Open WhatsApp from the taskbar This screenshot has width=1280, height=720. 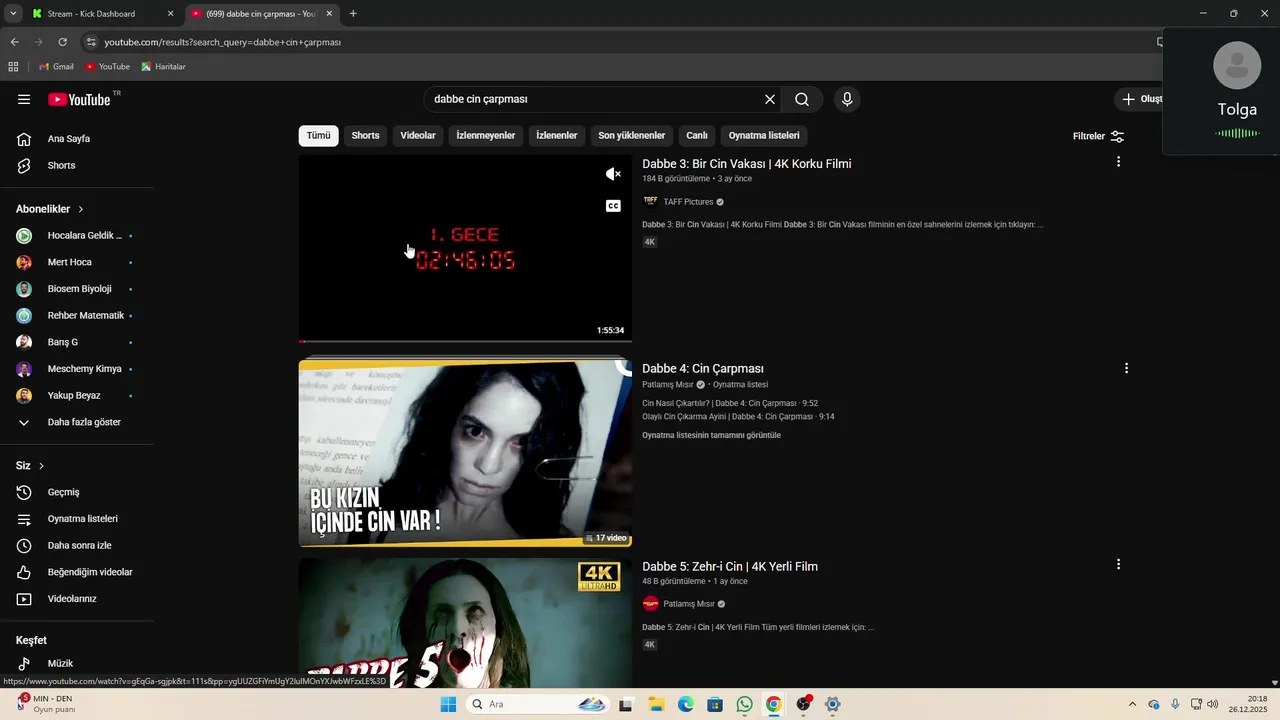(744, 704)
